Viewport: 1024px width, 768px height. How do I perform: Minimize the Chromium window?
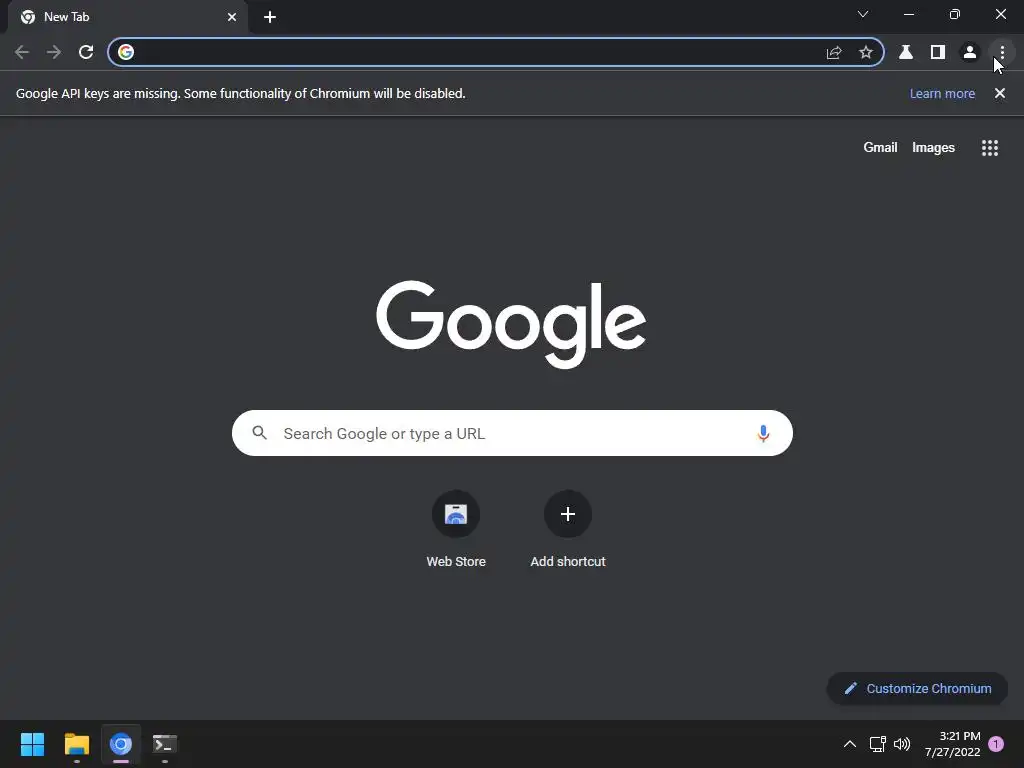tap(908, 14)
